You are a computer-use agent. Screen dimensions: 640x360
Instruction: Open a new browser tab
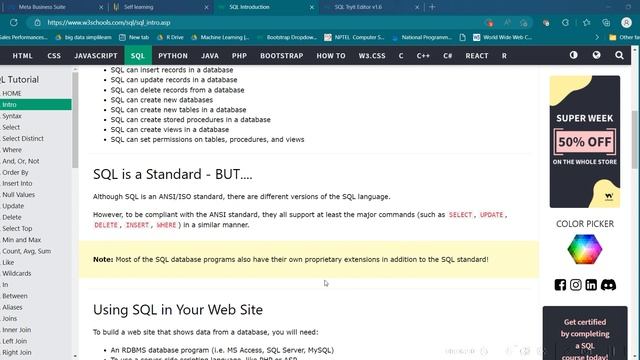(432, 7)
